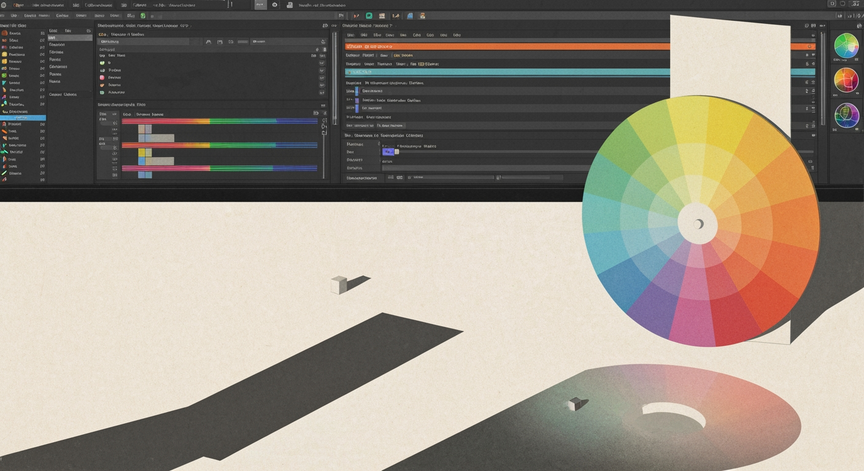Image resolution: width=864 pixels, height=471 pixels.
Task: Click the document icon right of the eye icon
Action: coord(289,5)
